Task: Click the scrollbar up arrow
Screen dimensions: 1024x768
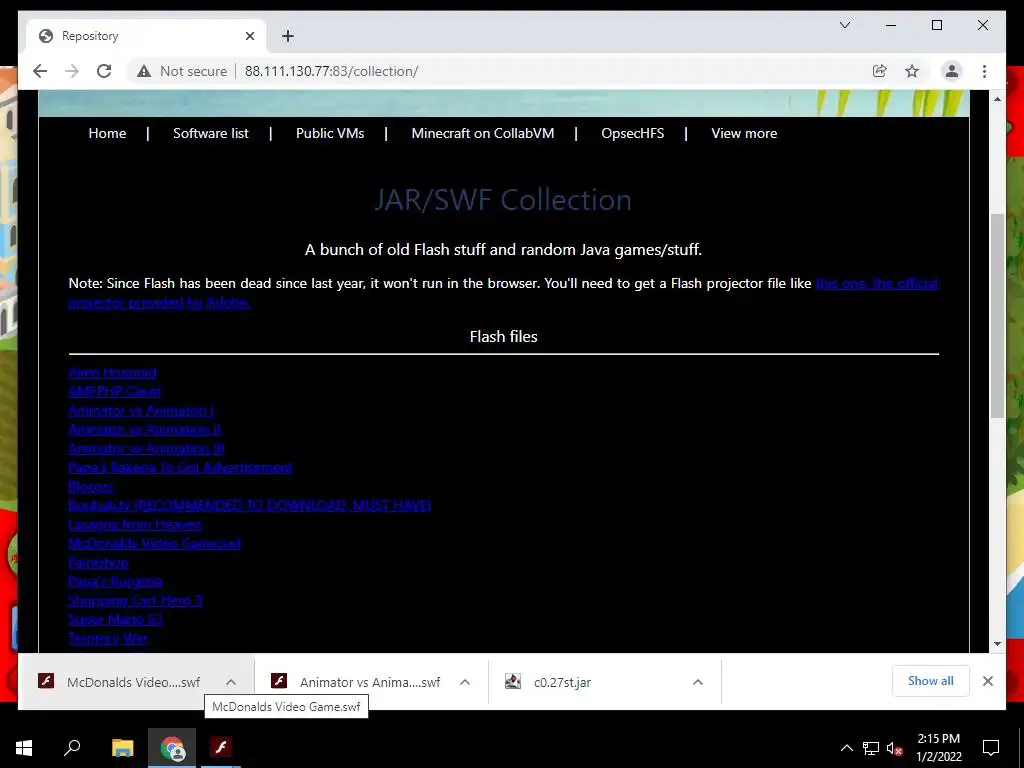Action: (x=997, y=99)
